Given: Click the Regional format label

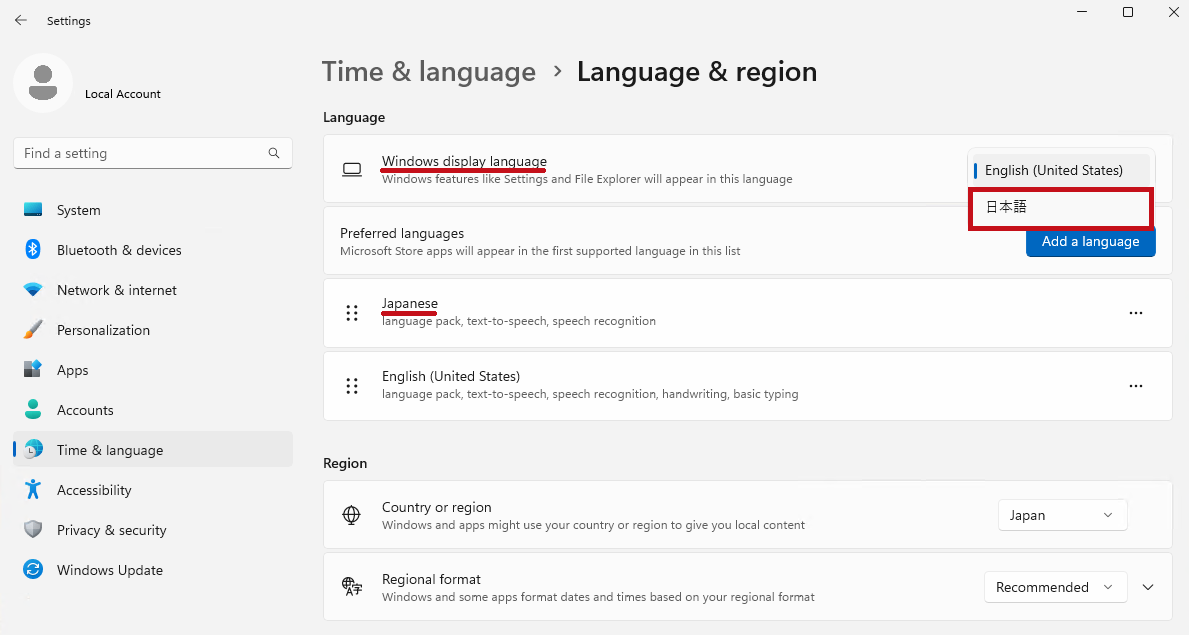Looking at the screenshot, I should click(431, 579).
